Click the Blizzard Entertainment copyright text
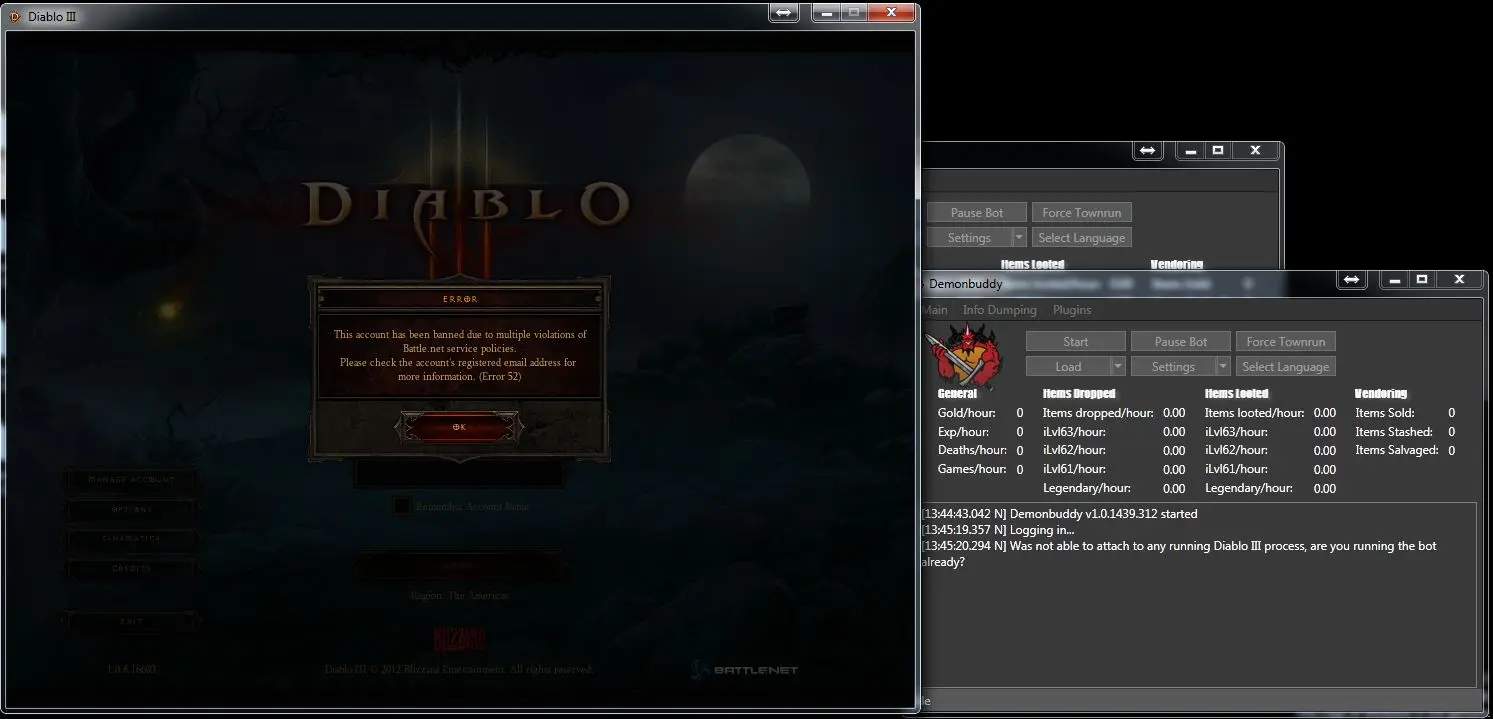This screenshot has width=1493, height=719. point(459,669)
